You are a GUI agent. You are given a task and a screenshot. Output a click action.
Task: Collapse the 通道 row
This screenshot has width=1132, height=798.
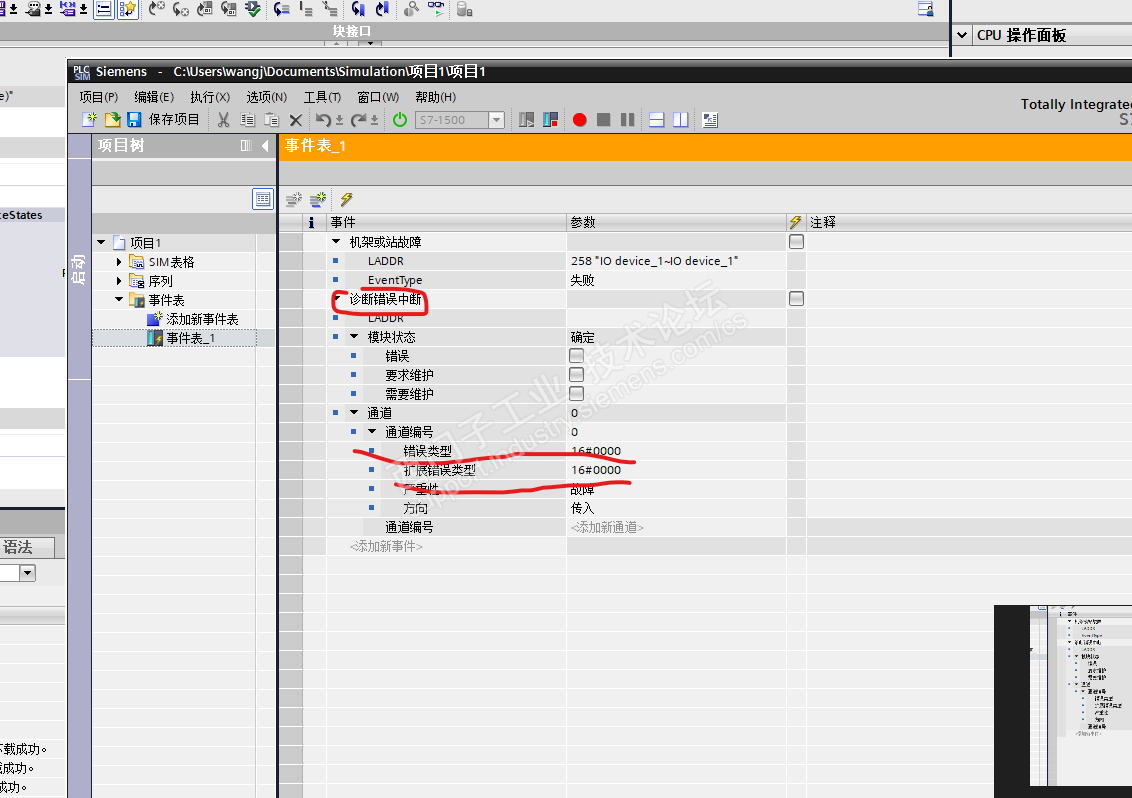click(354, 412)
